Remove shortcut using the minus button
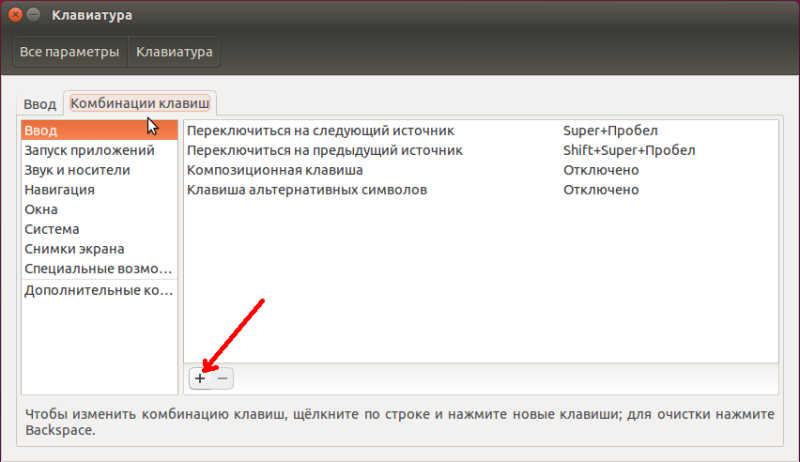Screen dimensions: 800x462 (x=222, y=378)
